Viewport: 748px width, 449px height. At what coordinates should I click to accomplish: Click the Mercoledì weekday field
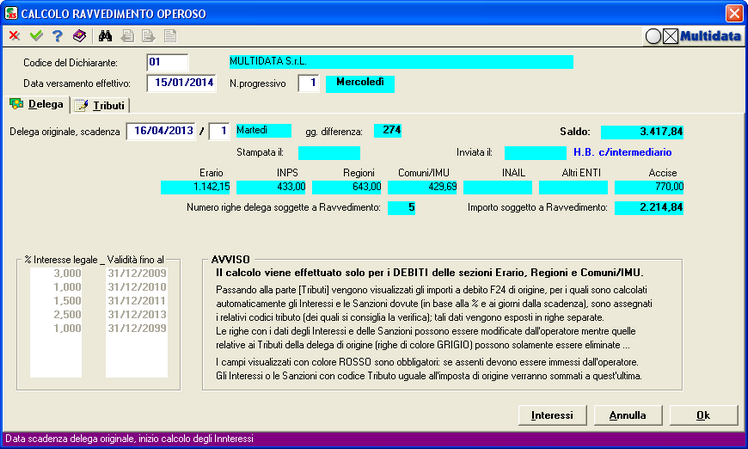click(x=360, y=83)
